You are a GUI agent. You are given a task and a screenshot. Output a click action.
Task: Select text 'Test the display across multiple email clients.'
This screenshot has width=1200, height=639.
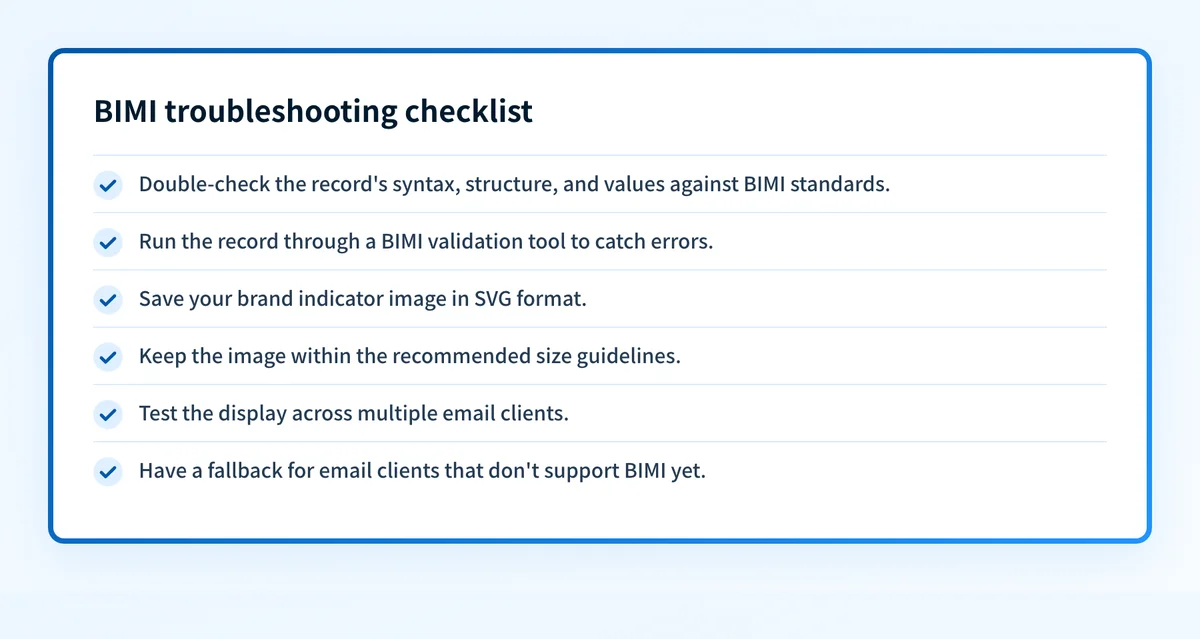354,414
